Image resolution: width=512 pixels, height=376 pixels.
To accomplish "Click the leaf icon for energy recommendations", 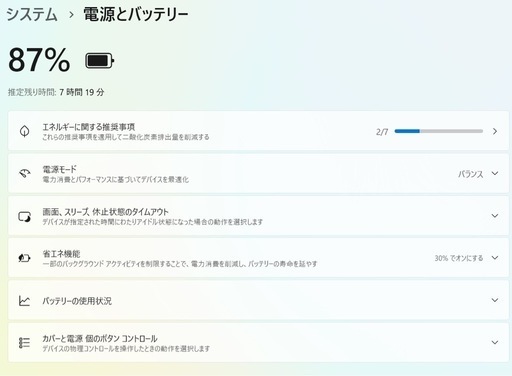I will [24, 131].
